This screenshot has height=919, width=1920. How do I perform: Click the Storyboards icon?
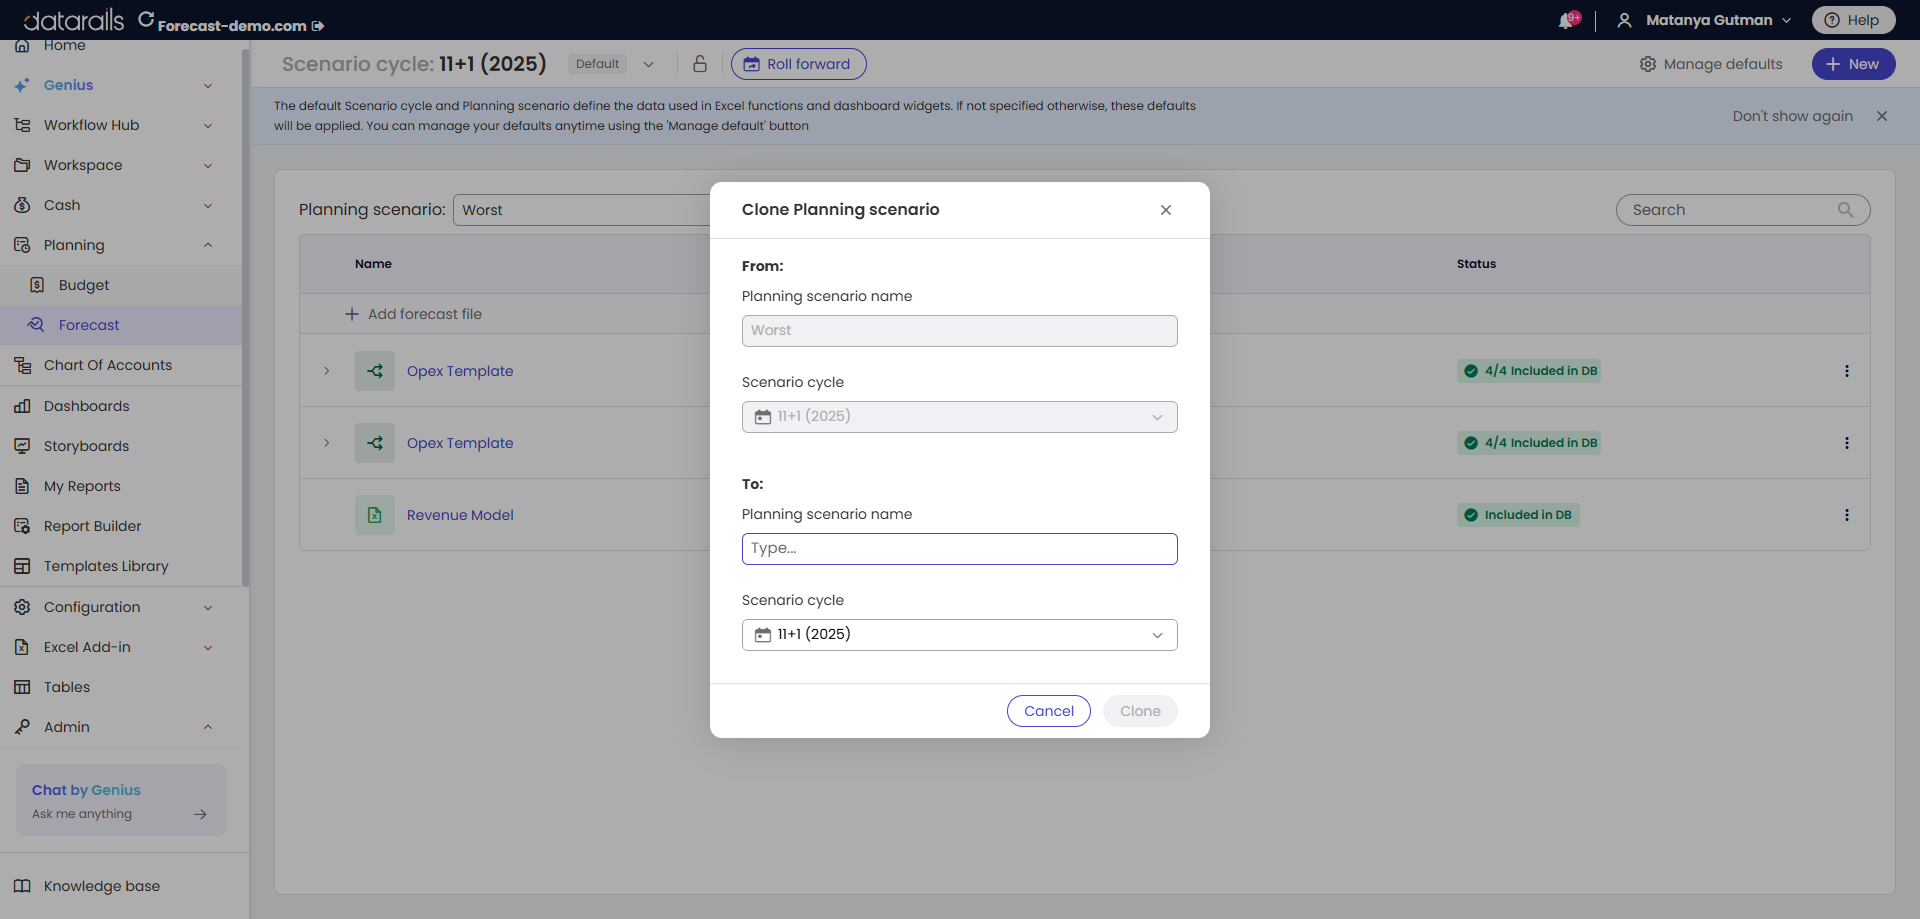tap(22, 446)
